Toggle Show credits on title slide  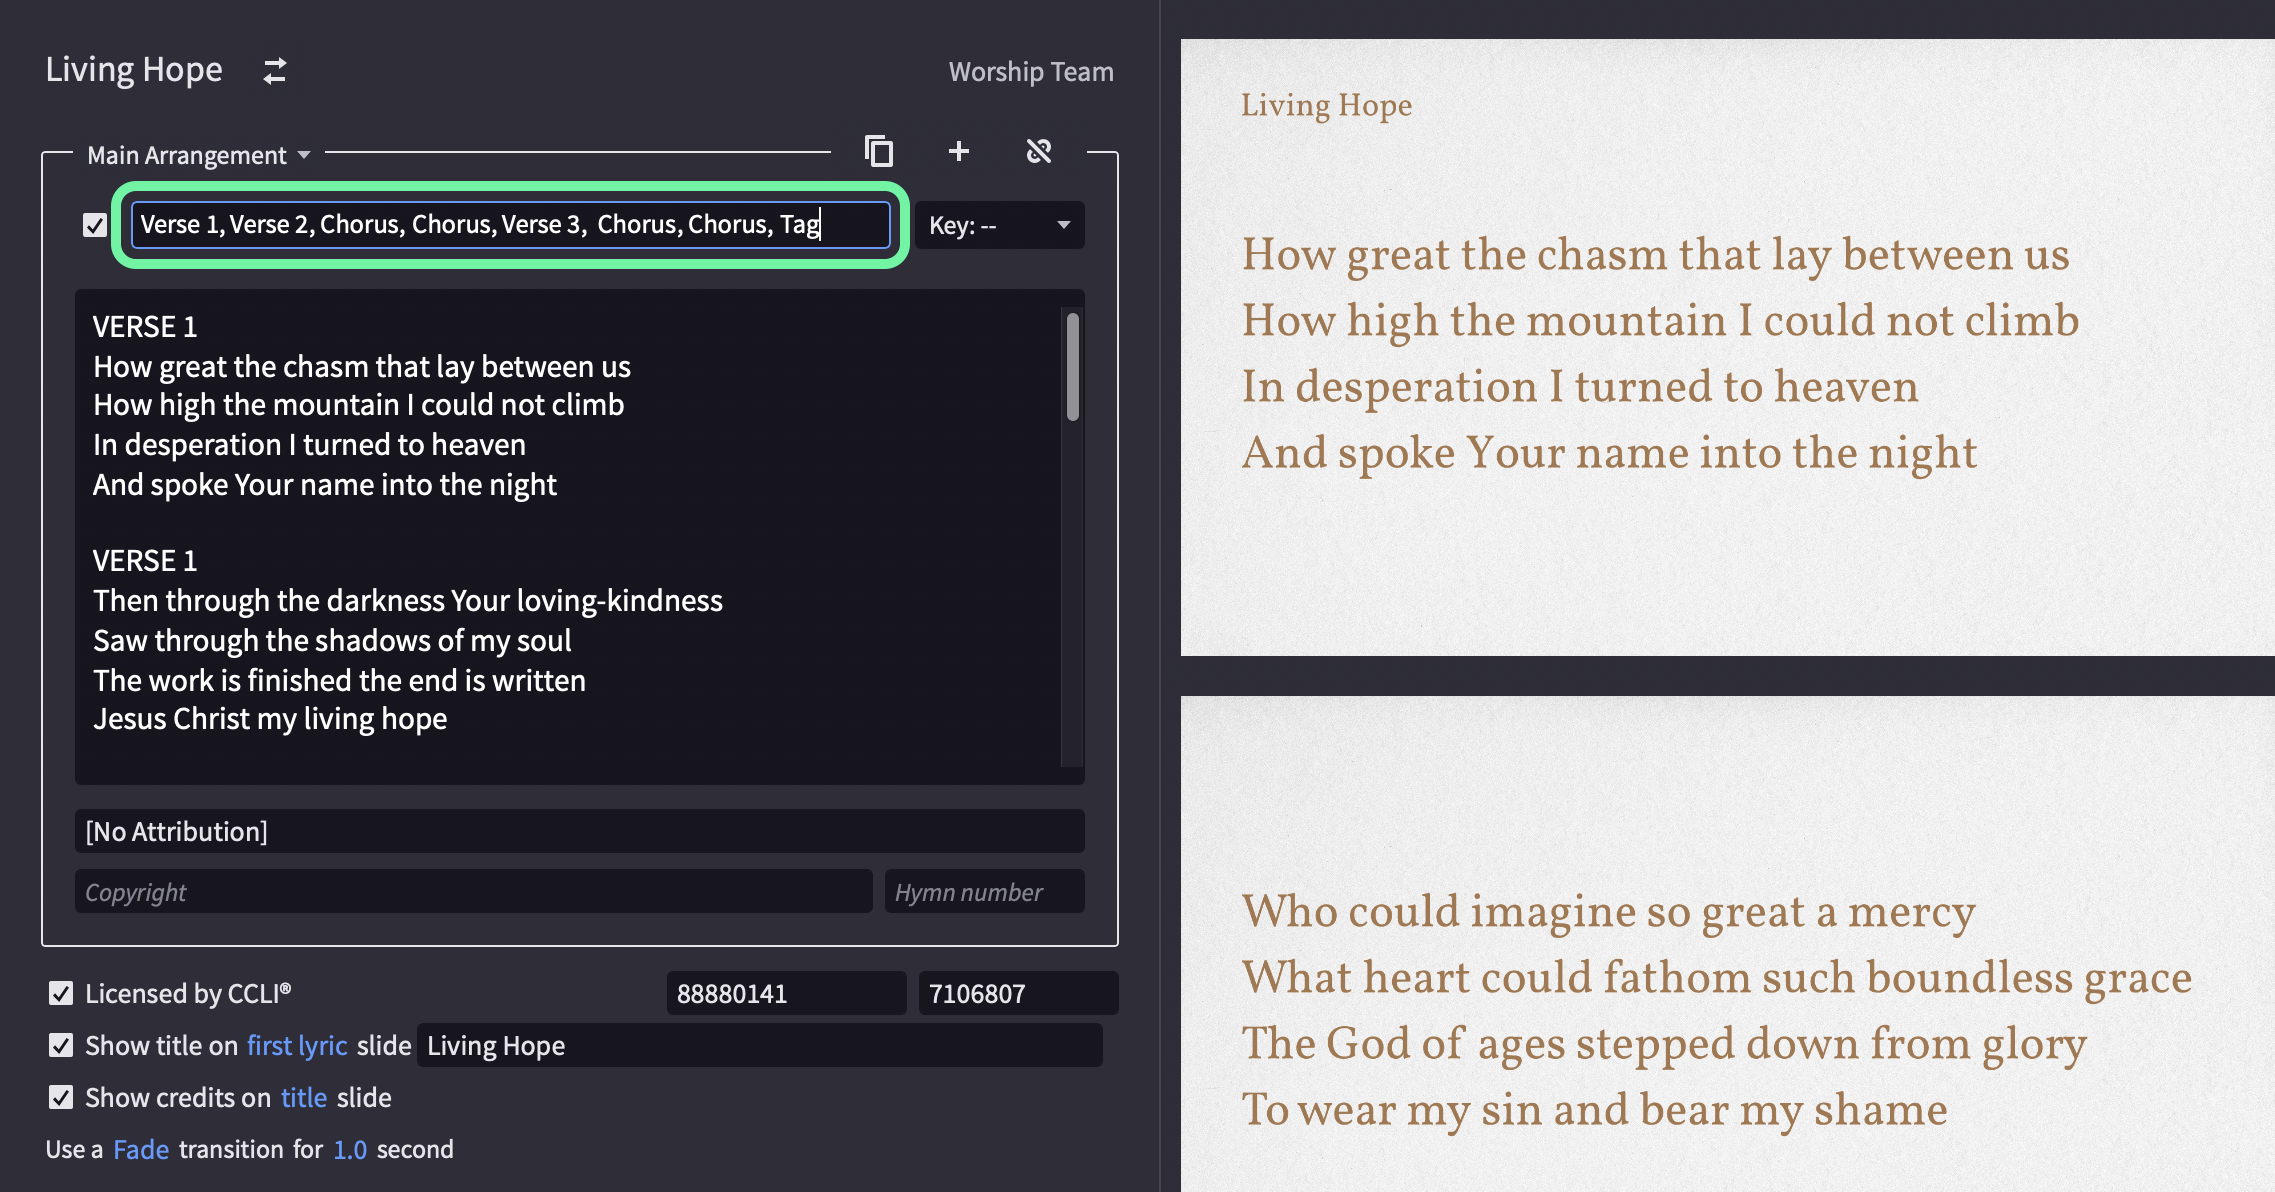pyautogui.click(x=61, y=1097)
